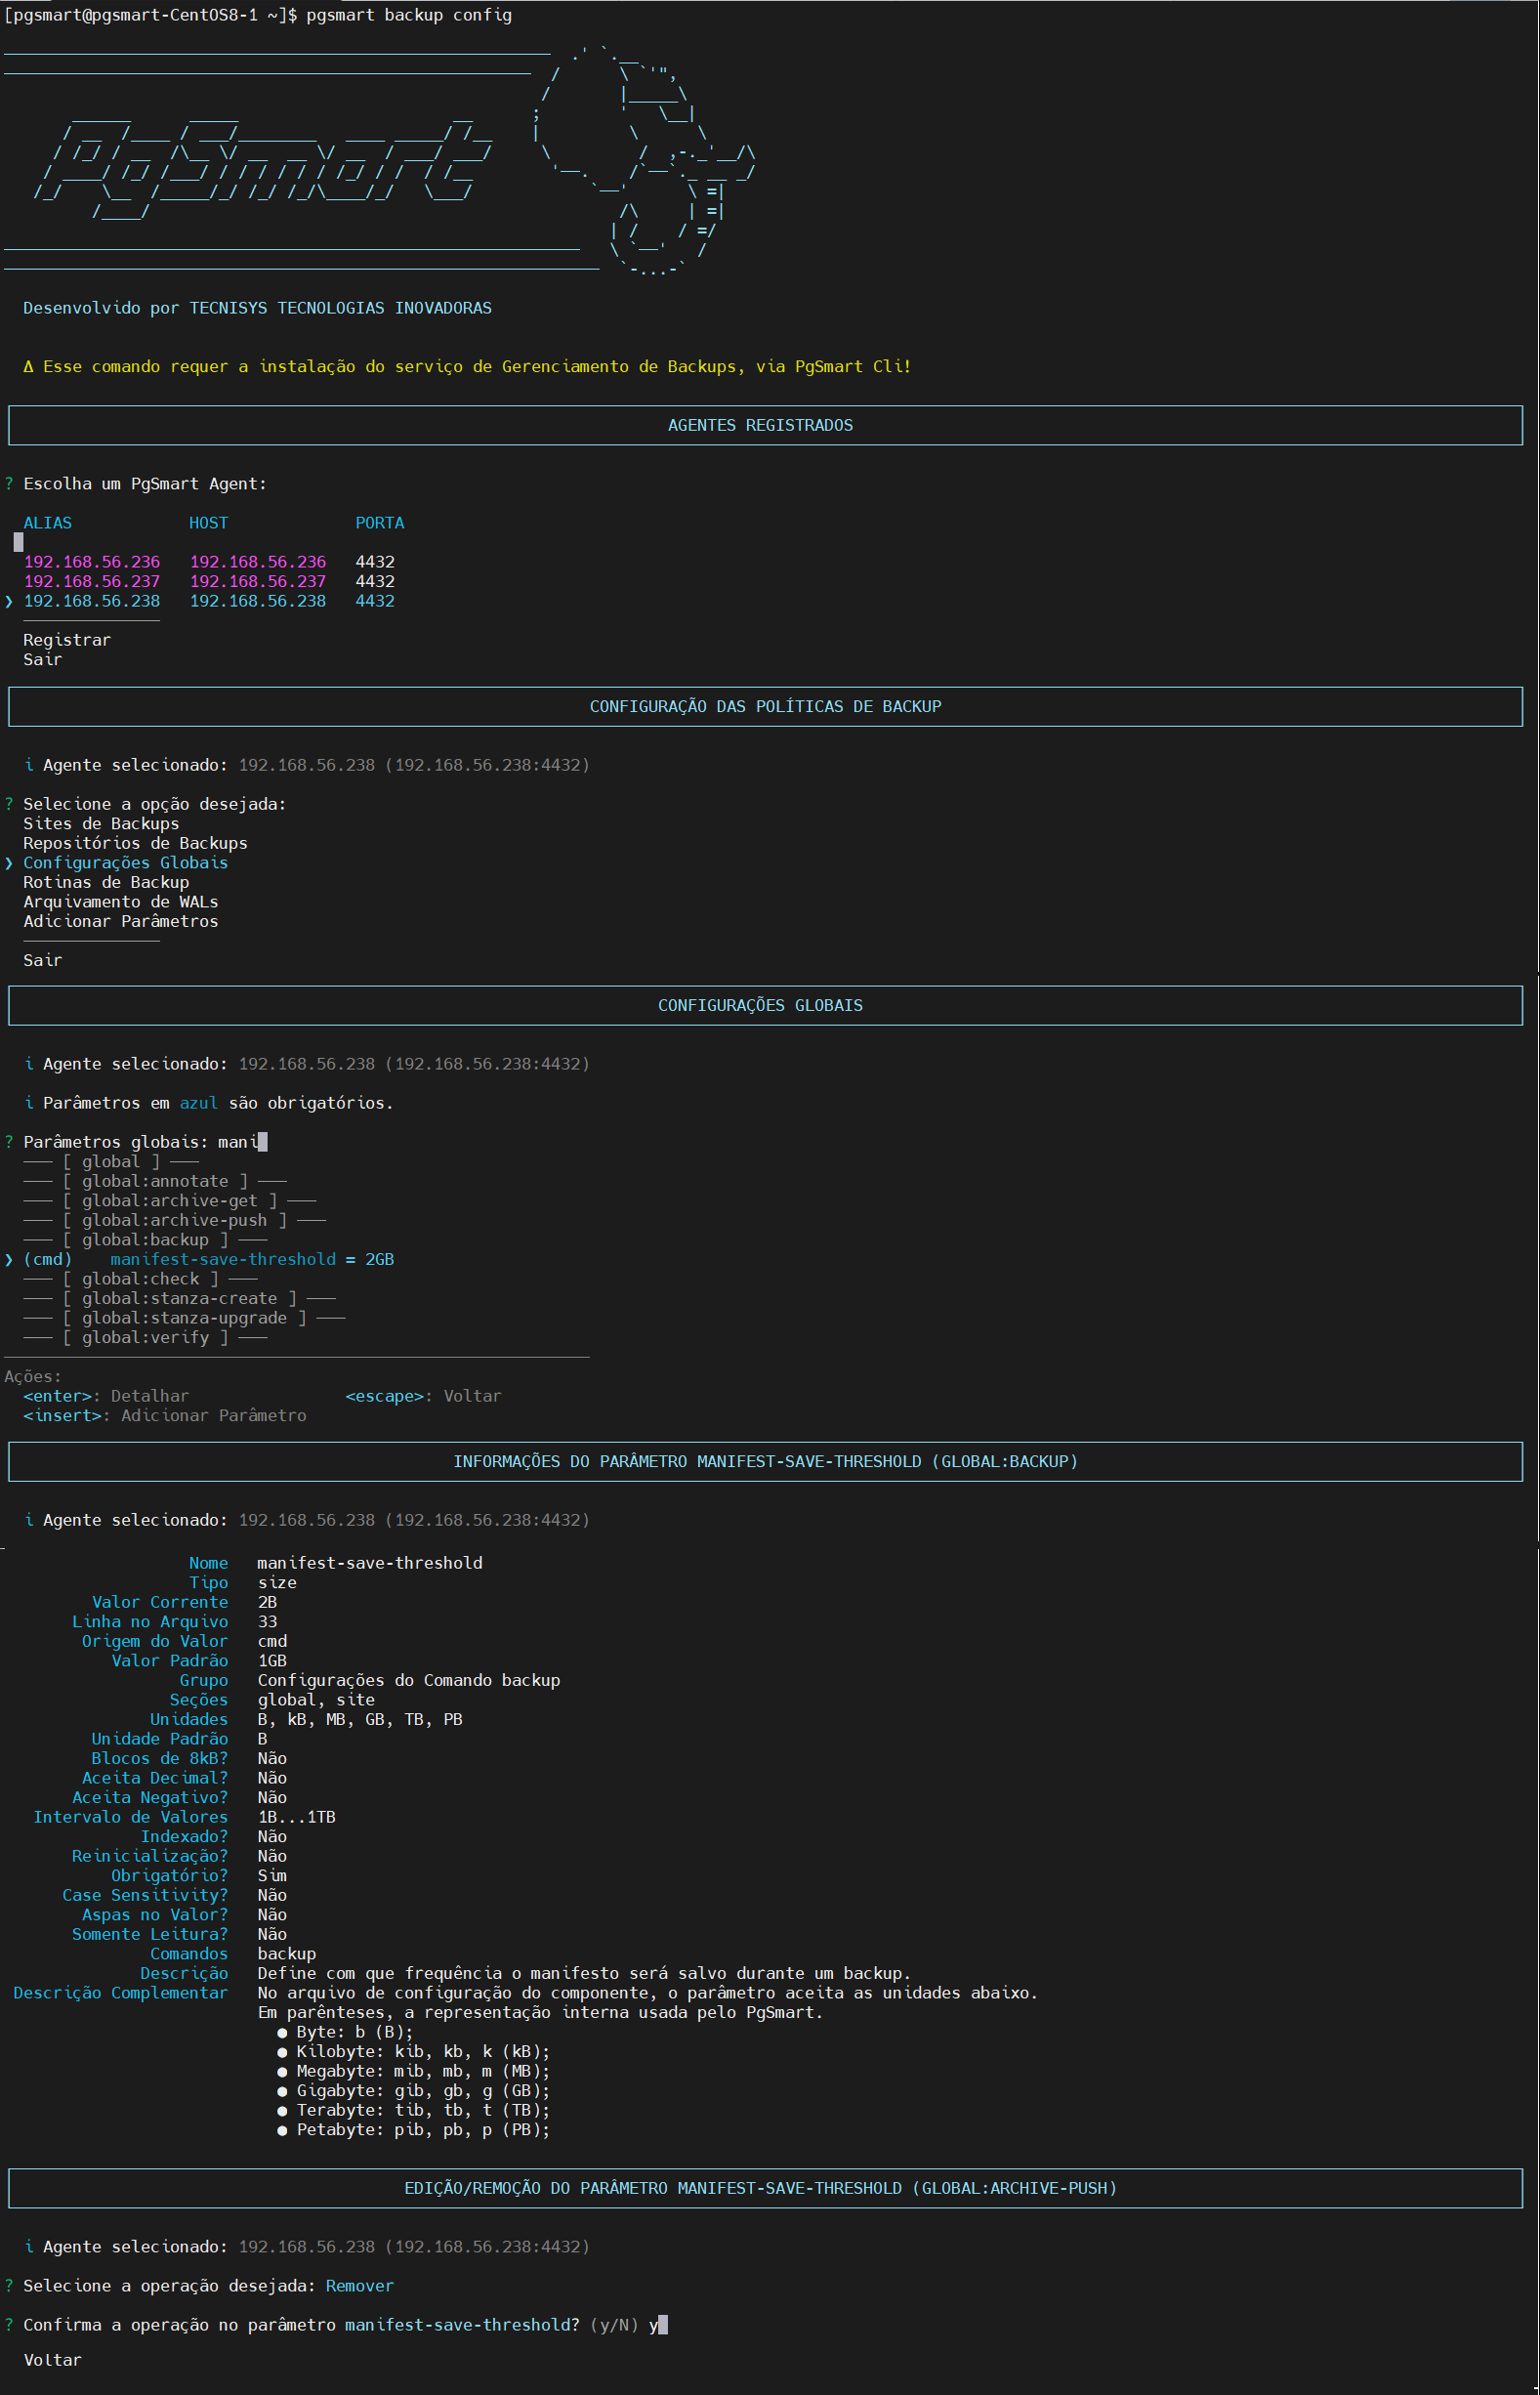
Task: Click Valor Corrente value 2B
Action: point(267,1602)
